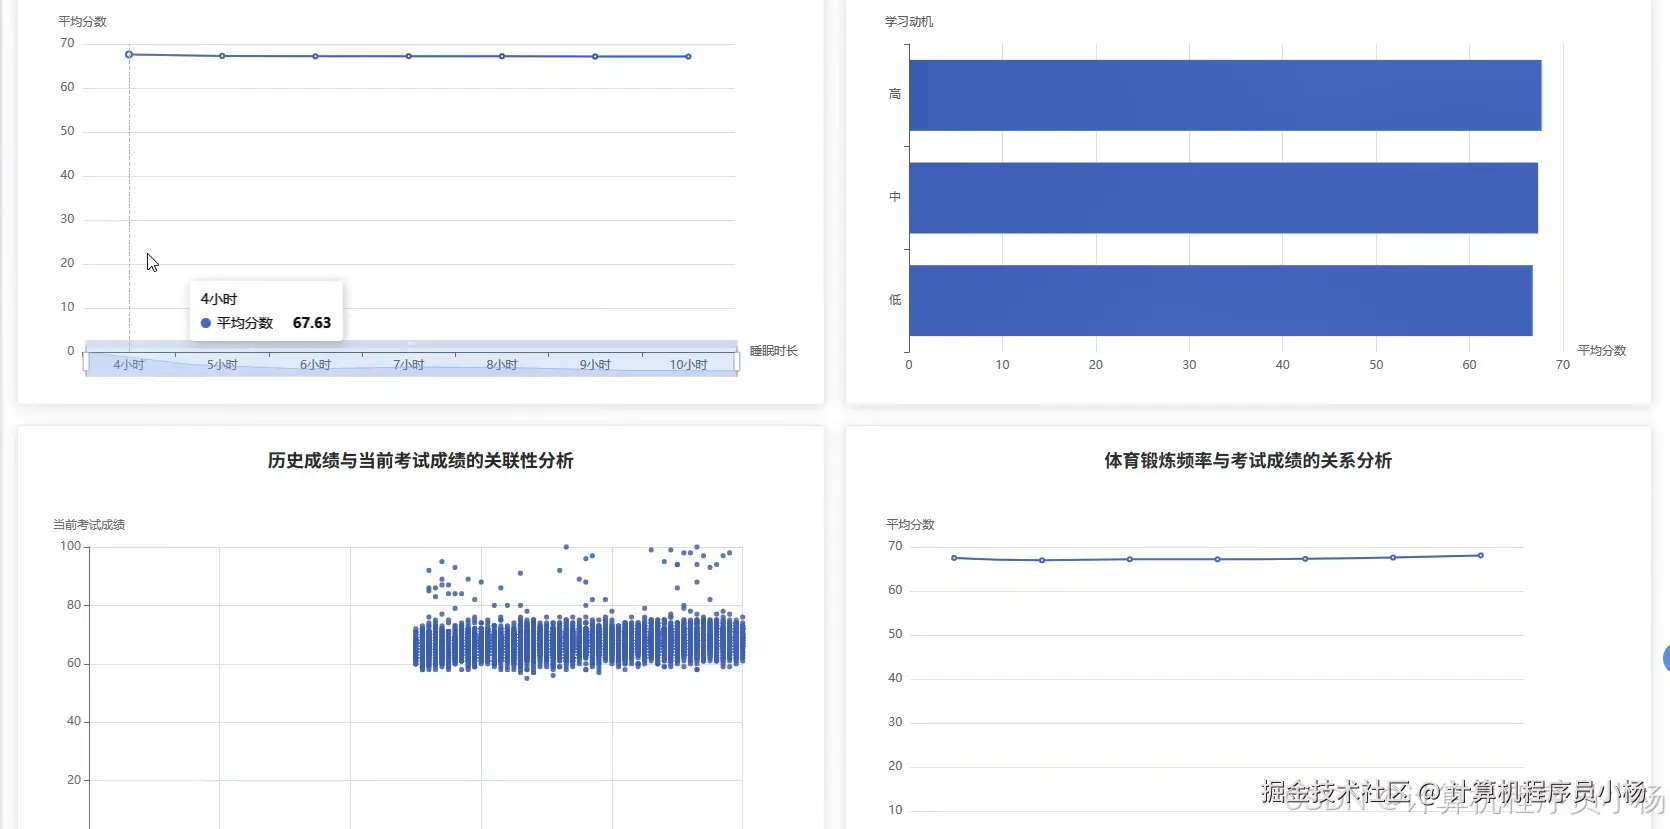This screenshot has height=829, width=1670.
Task: Click the 10小时 data point on sleep line
Action: point(688,56)
